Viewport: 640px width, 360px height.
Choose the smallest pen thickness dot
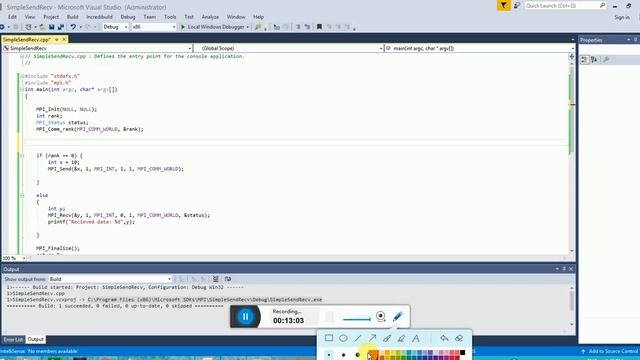(x=329, y=355)
